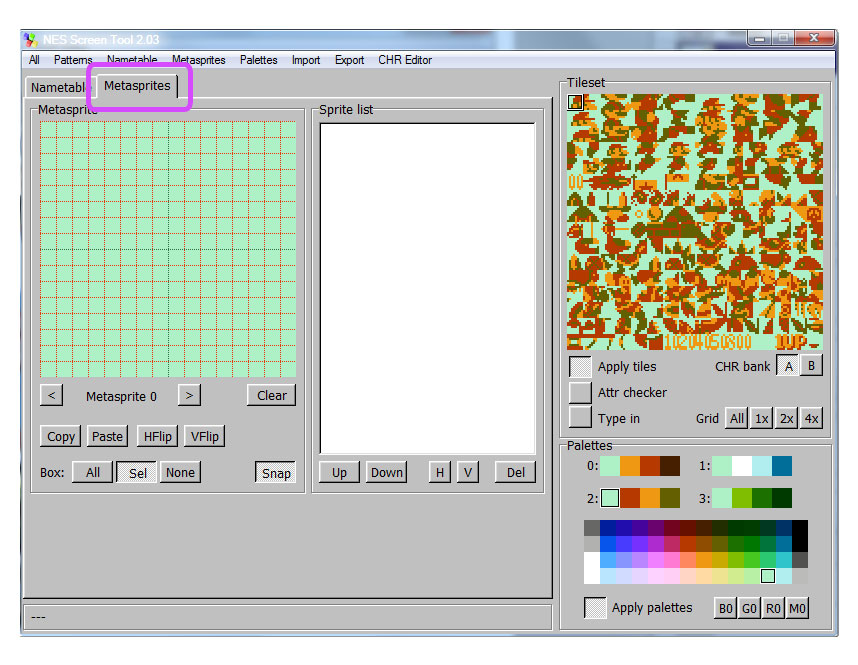This screenshot has height=665, width=858.
Task: Open the Palettes menu
Action: [258, 60]
